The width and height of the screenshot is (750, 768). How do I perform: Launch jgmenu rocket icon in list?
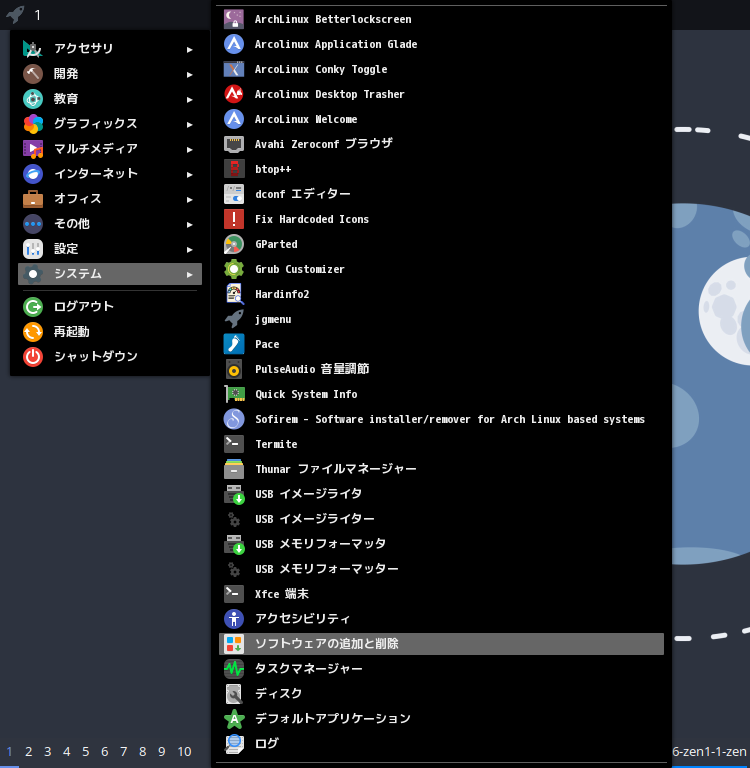coord(234,319)
